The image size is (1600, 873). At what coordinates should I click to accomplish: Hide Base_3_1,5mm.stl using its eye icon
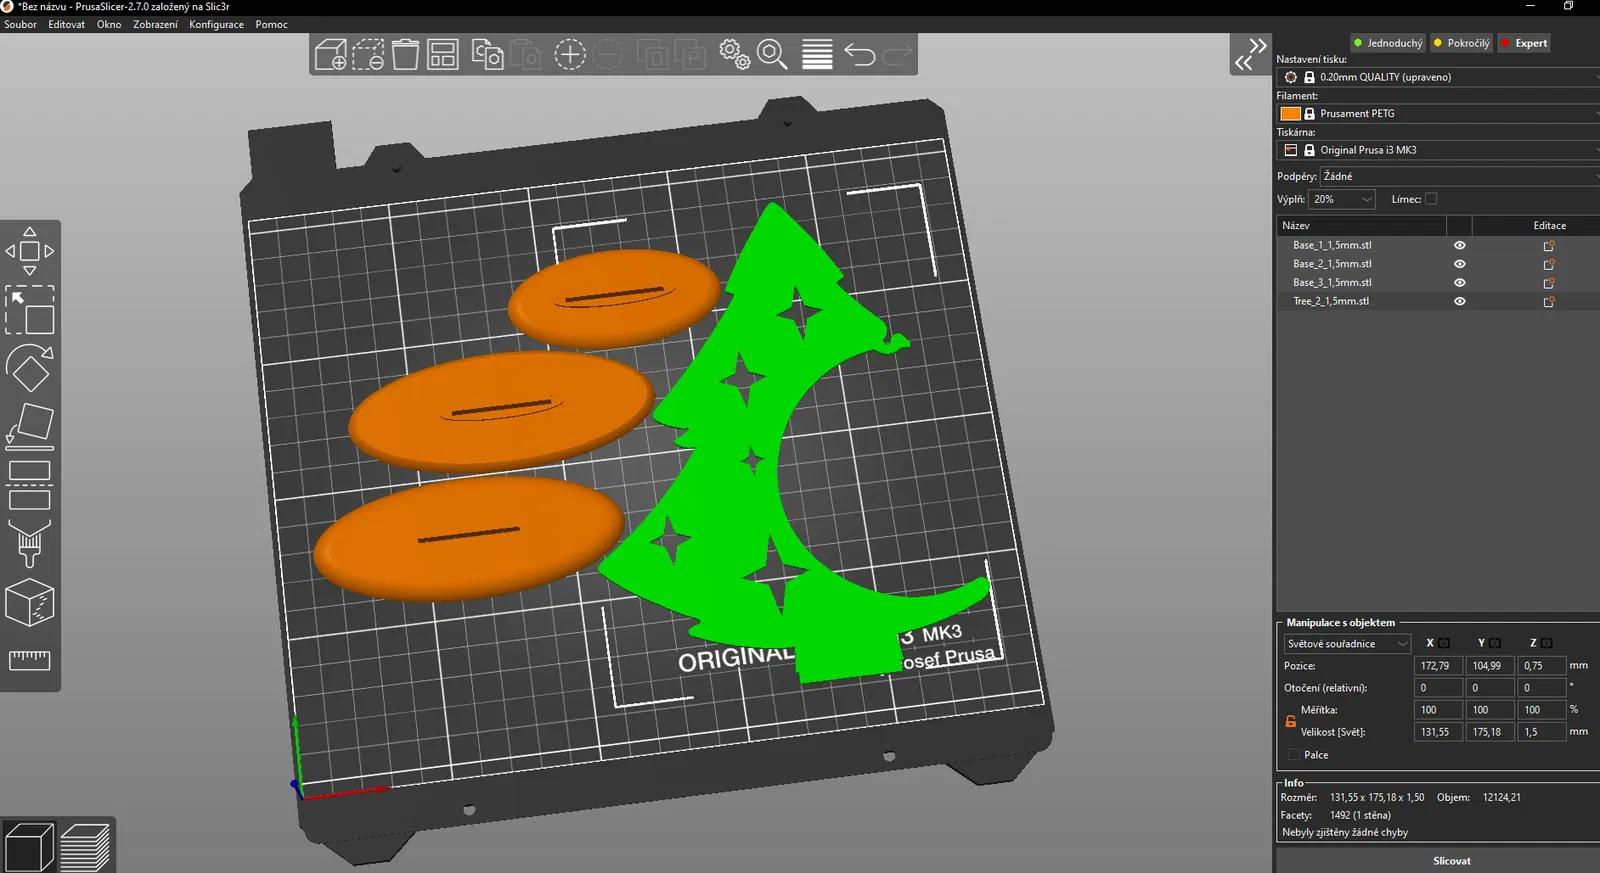(1460, 283)
